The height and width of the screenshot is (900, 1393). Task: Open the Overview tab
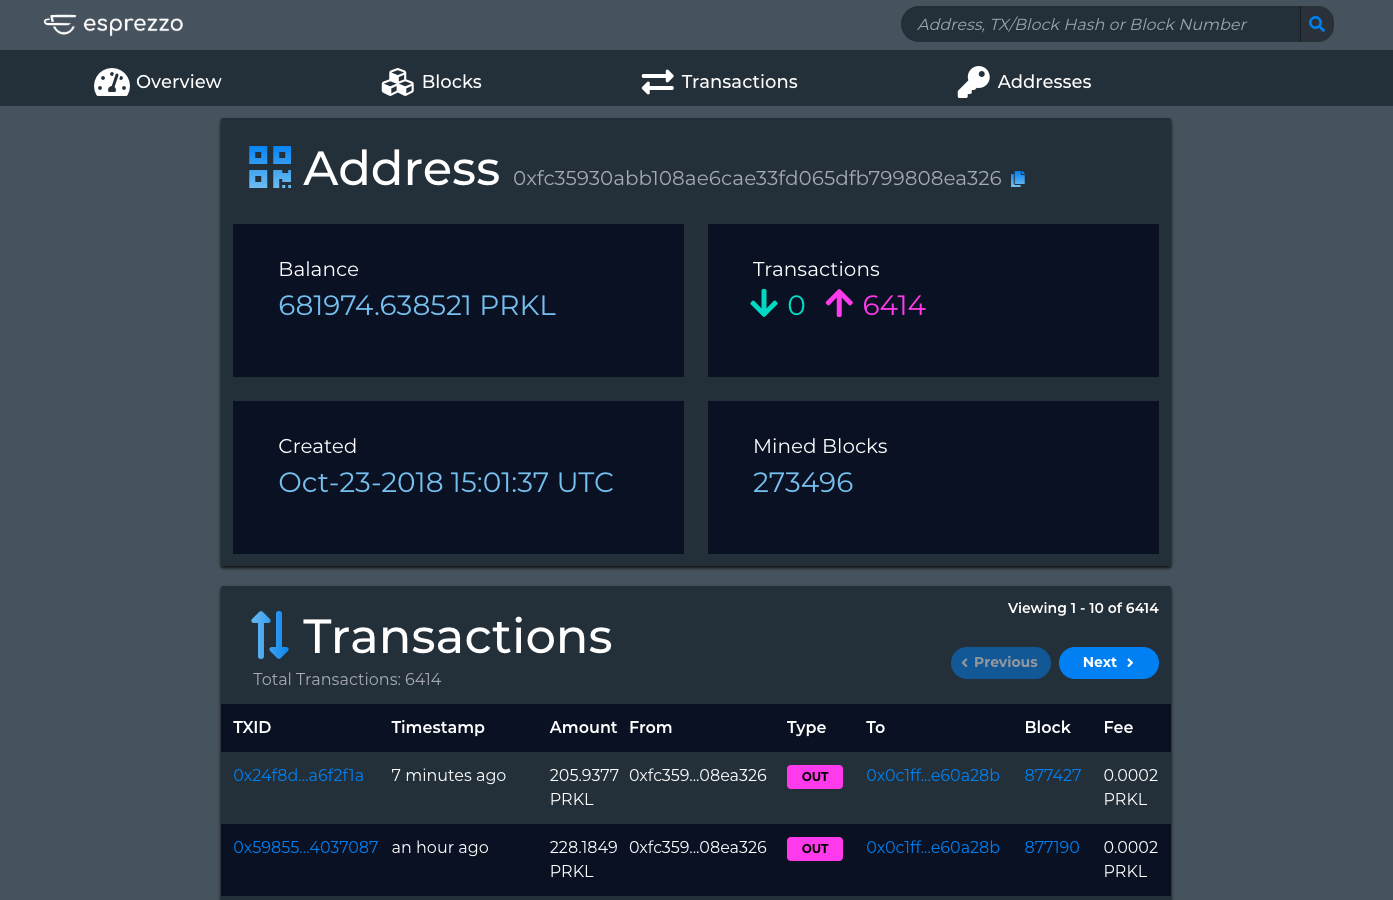tap(158, 82)
